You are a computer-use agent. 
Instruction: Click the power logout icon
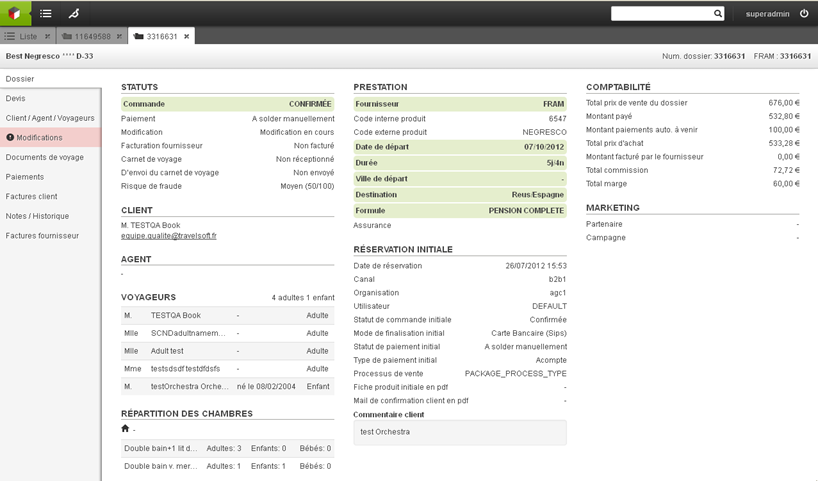(804, 14)
